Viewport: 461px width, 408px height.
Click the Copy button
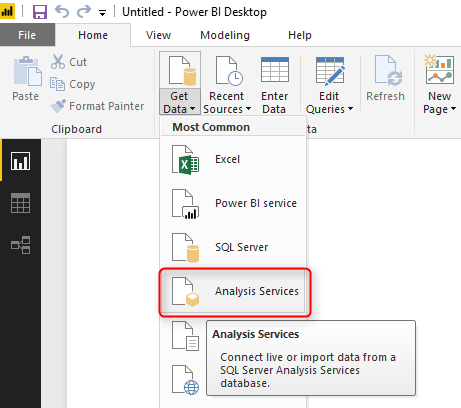click(73, 84)
